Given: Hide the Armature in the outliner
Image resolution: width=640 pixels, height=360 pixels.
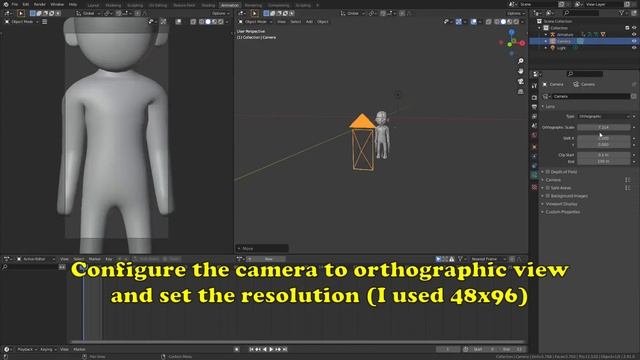Looking at the screenshot, I should 634,35.
